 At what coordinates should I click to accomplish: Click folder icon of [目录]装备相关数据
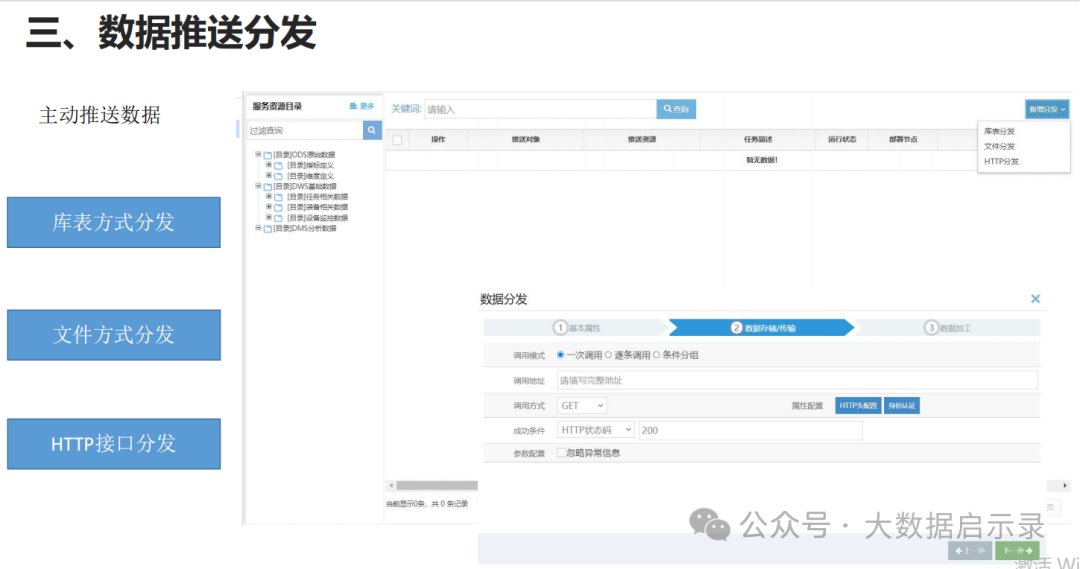tap(278, 207)
